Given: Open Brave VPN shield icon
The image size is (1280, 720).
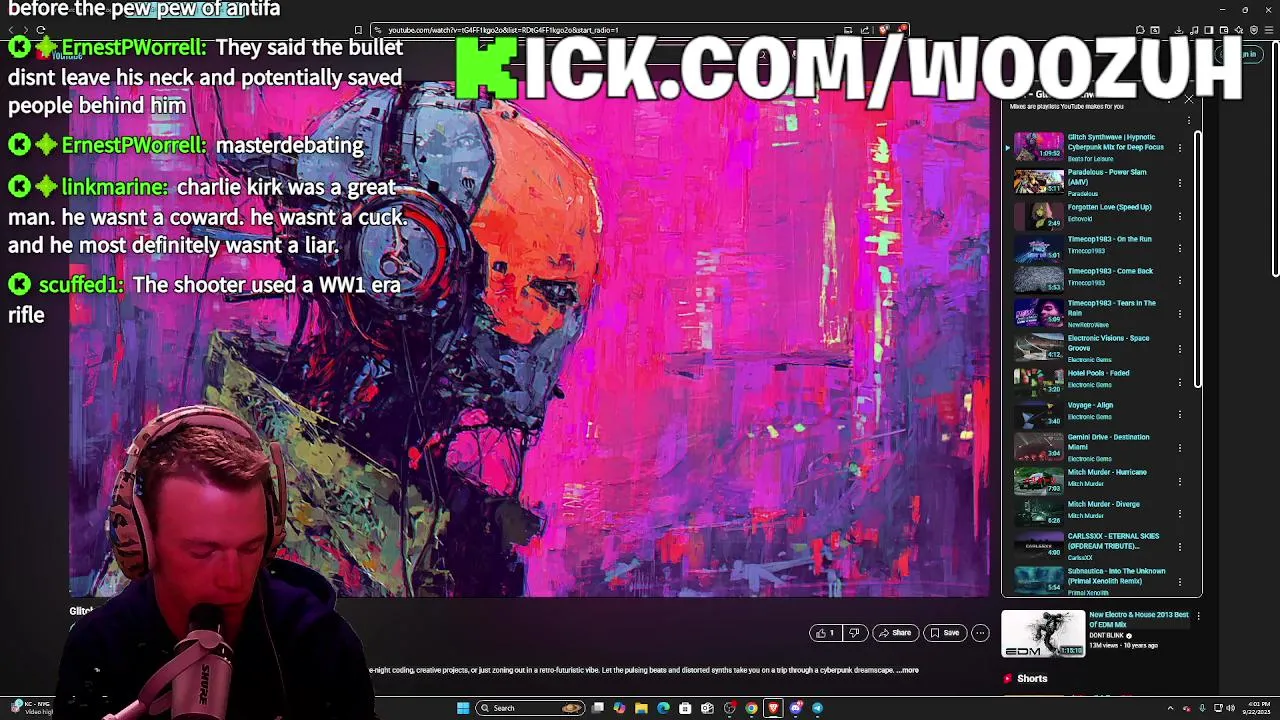Looking at the screenshot, I should (1254, 30).
